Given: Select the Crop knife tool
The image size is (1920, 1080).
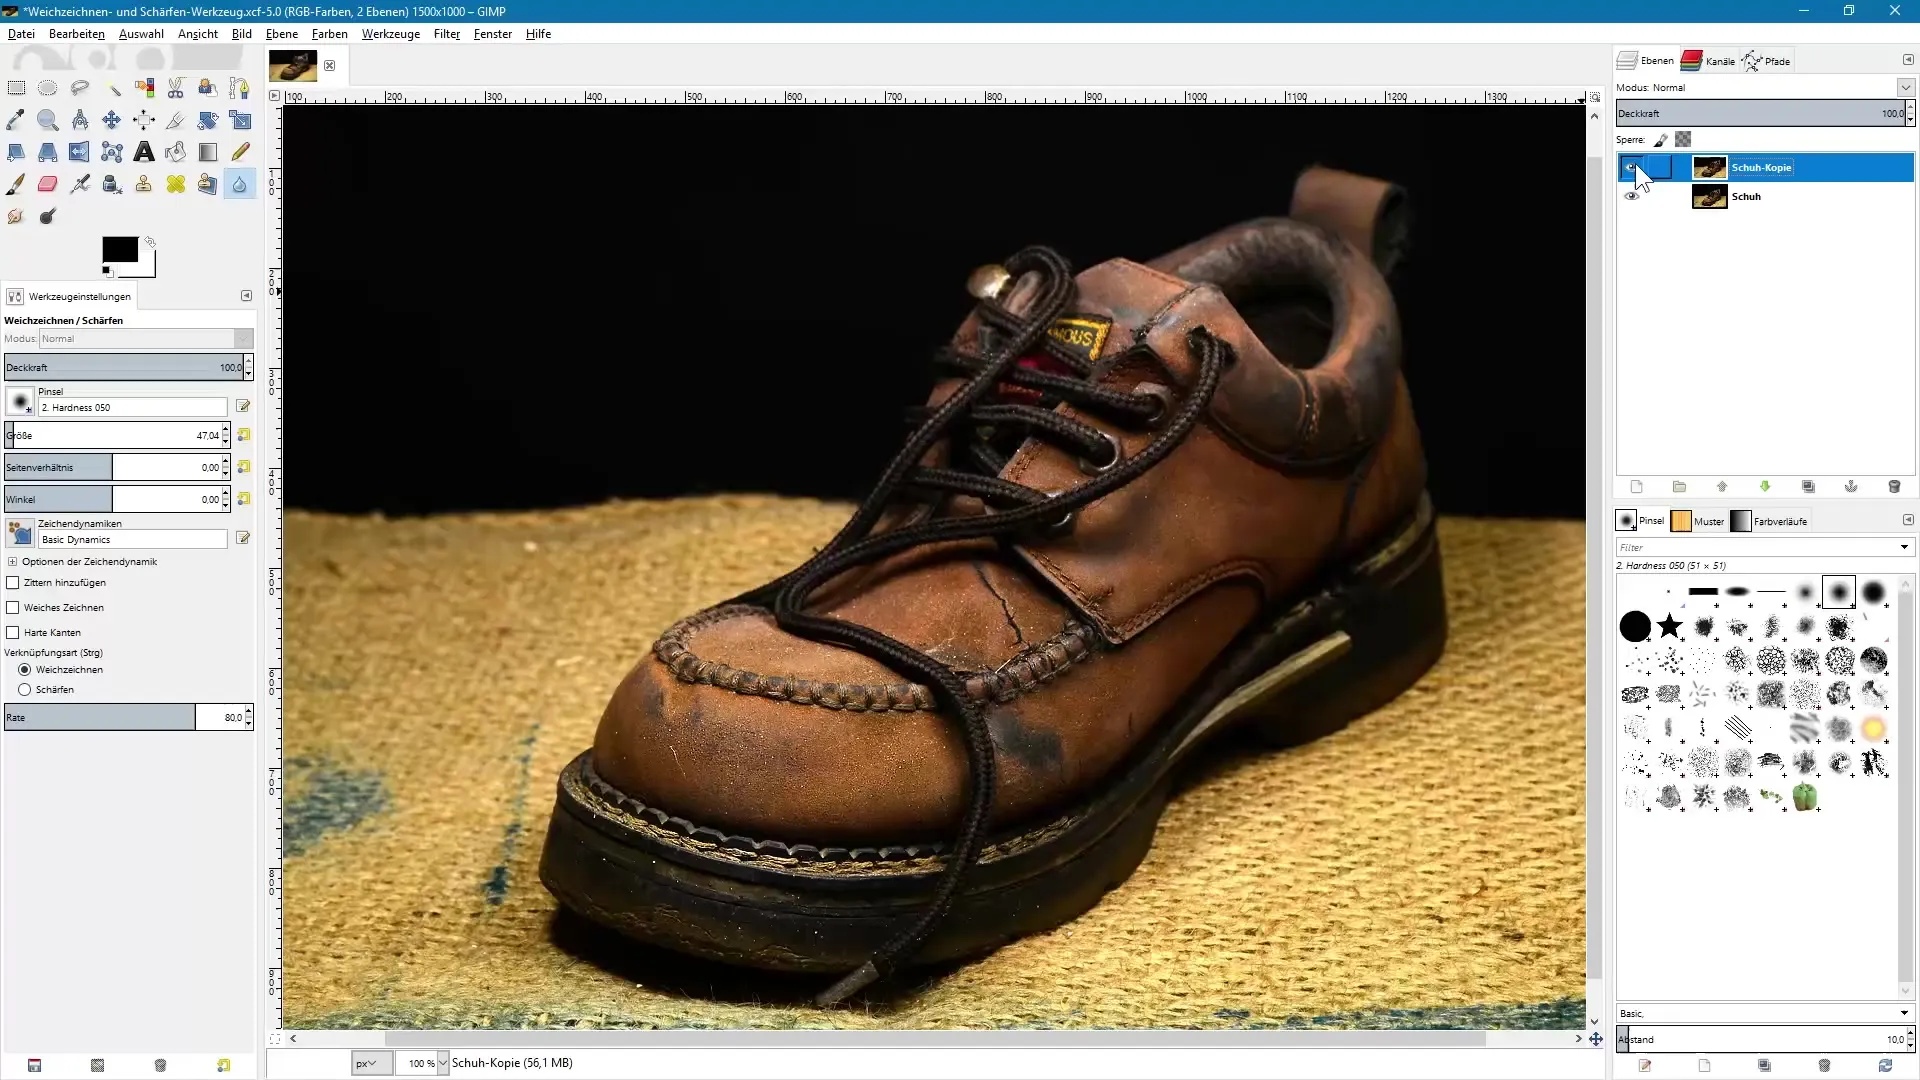Looking at the screenshot, I should pos(176,120).
